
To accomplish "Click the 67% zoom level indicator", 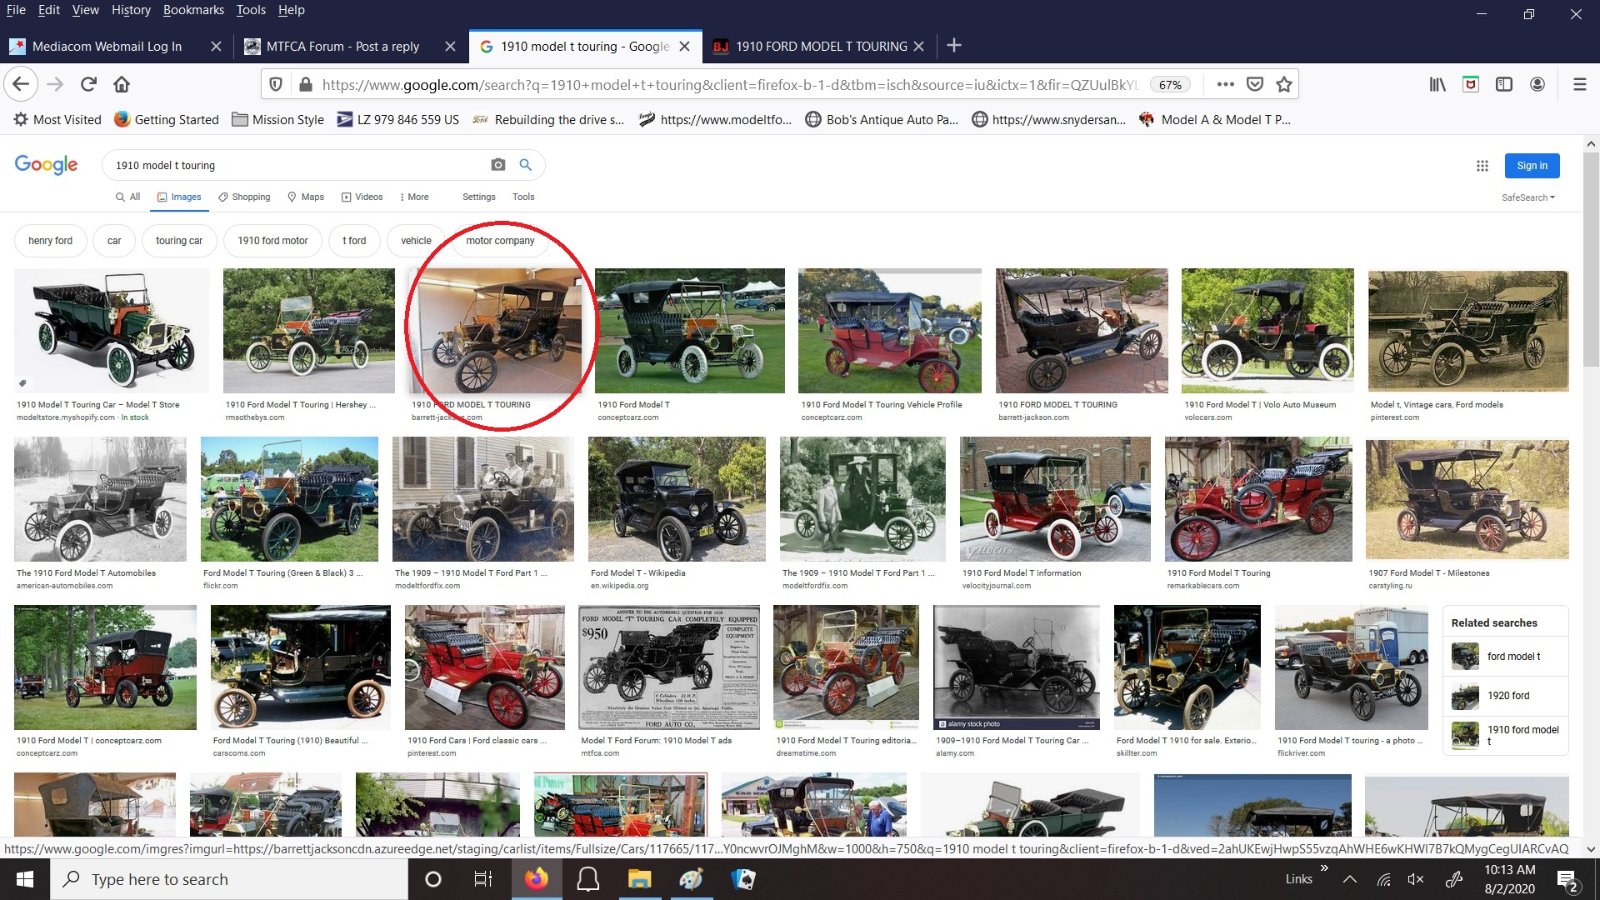I will click(1170, 85).
